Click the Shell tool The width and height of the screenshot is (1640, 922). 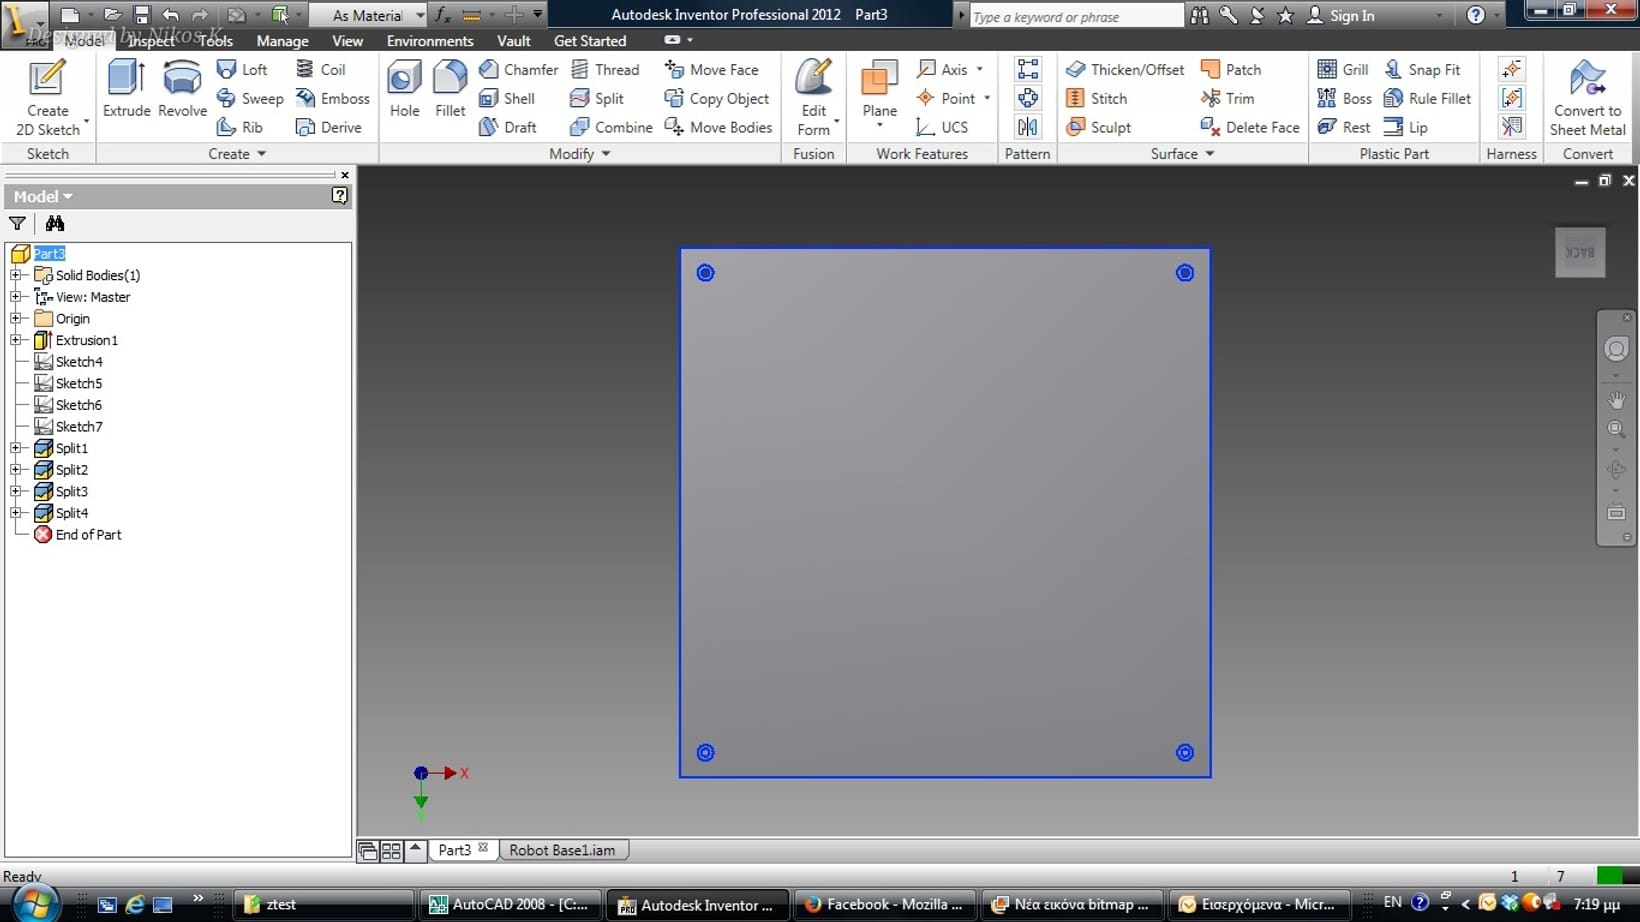(x=507, y=98)
